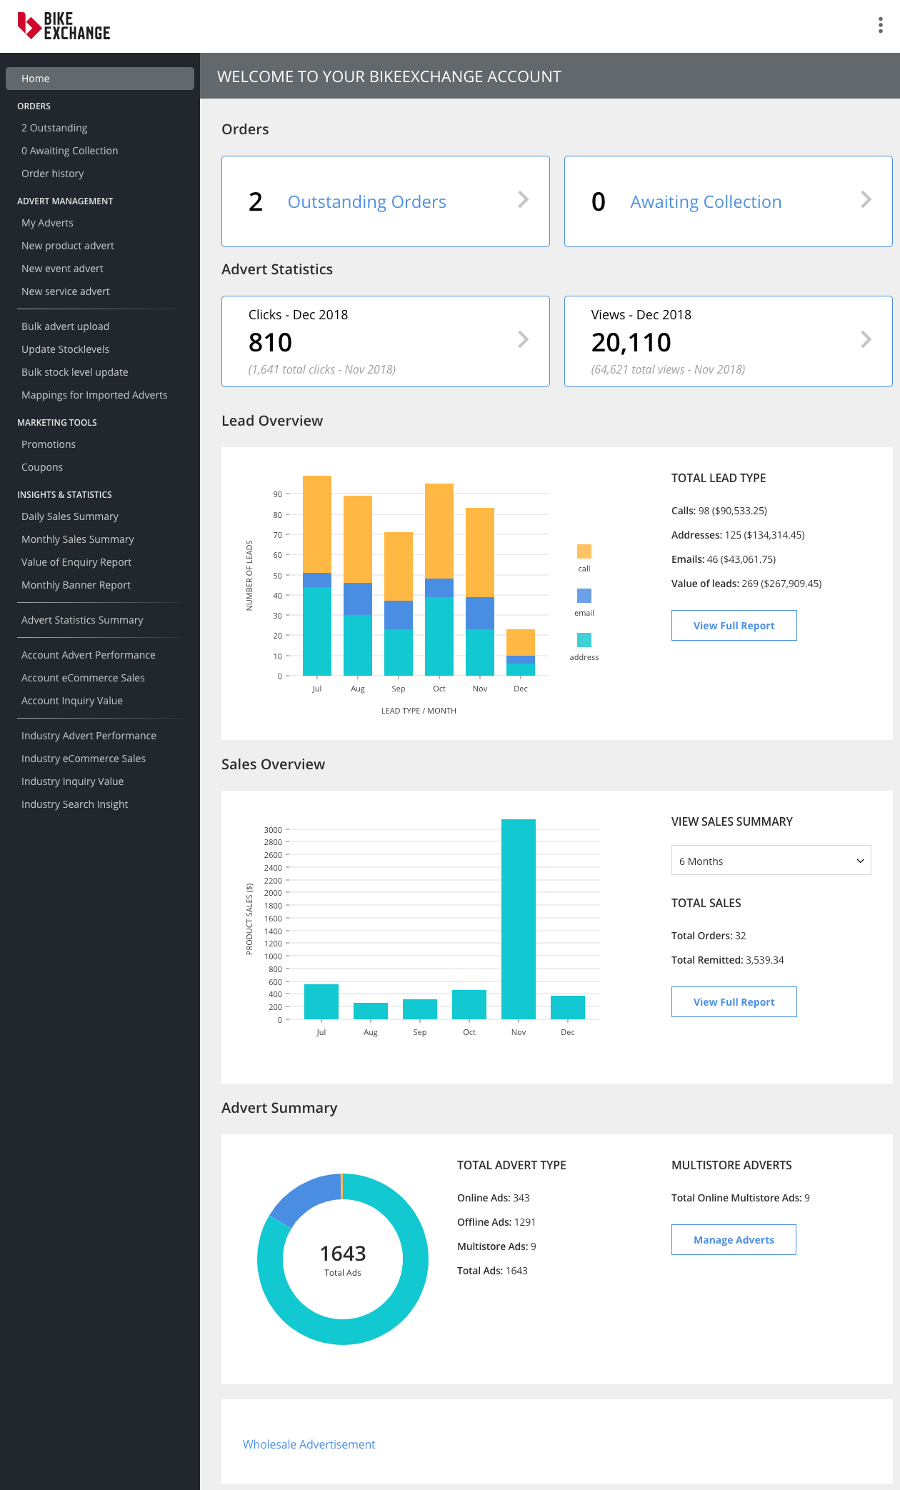Open Monthly Sales Summary
The height and width of the screenshot is (1490, 900).
pyautogui.click(x=78, y=540)
